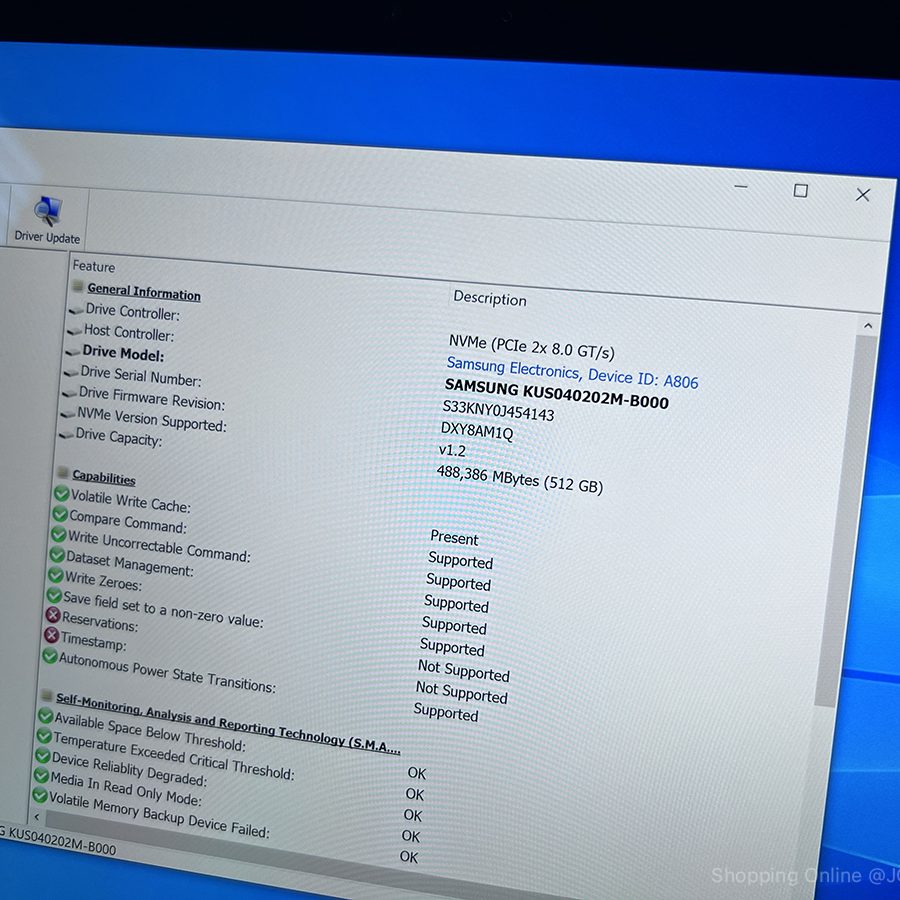Viewport: 900px width, 900px height.
Task: Click the Description column header
Action: (490, 298)
